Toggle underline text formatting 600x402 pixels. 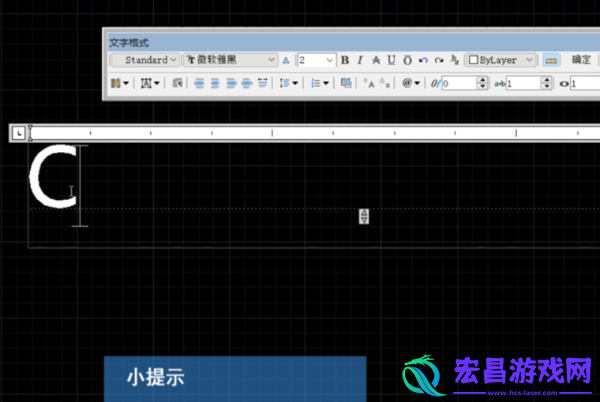point(391,60)
